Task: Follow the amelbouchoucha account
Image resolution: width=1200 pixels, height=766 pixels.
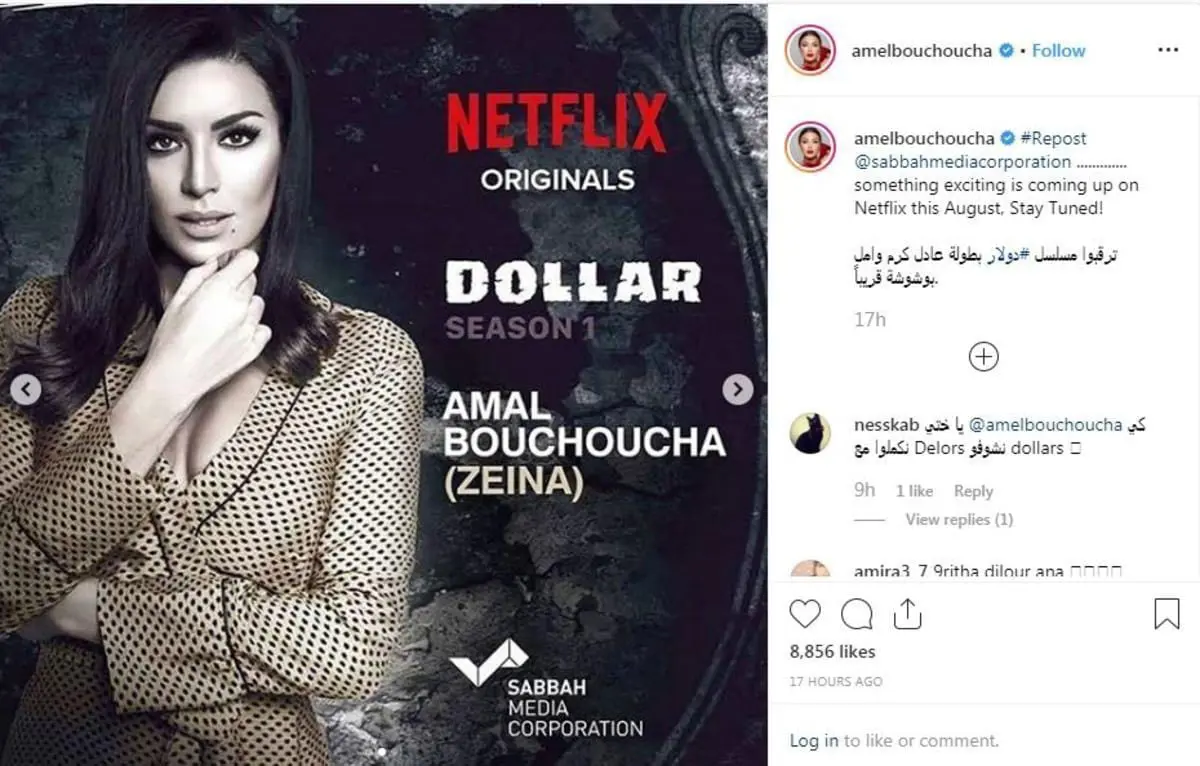Action: [x=1058, y=50]
